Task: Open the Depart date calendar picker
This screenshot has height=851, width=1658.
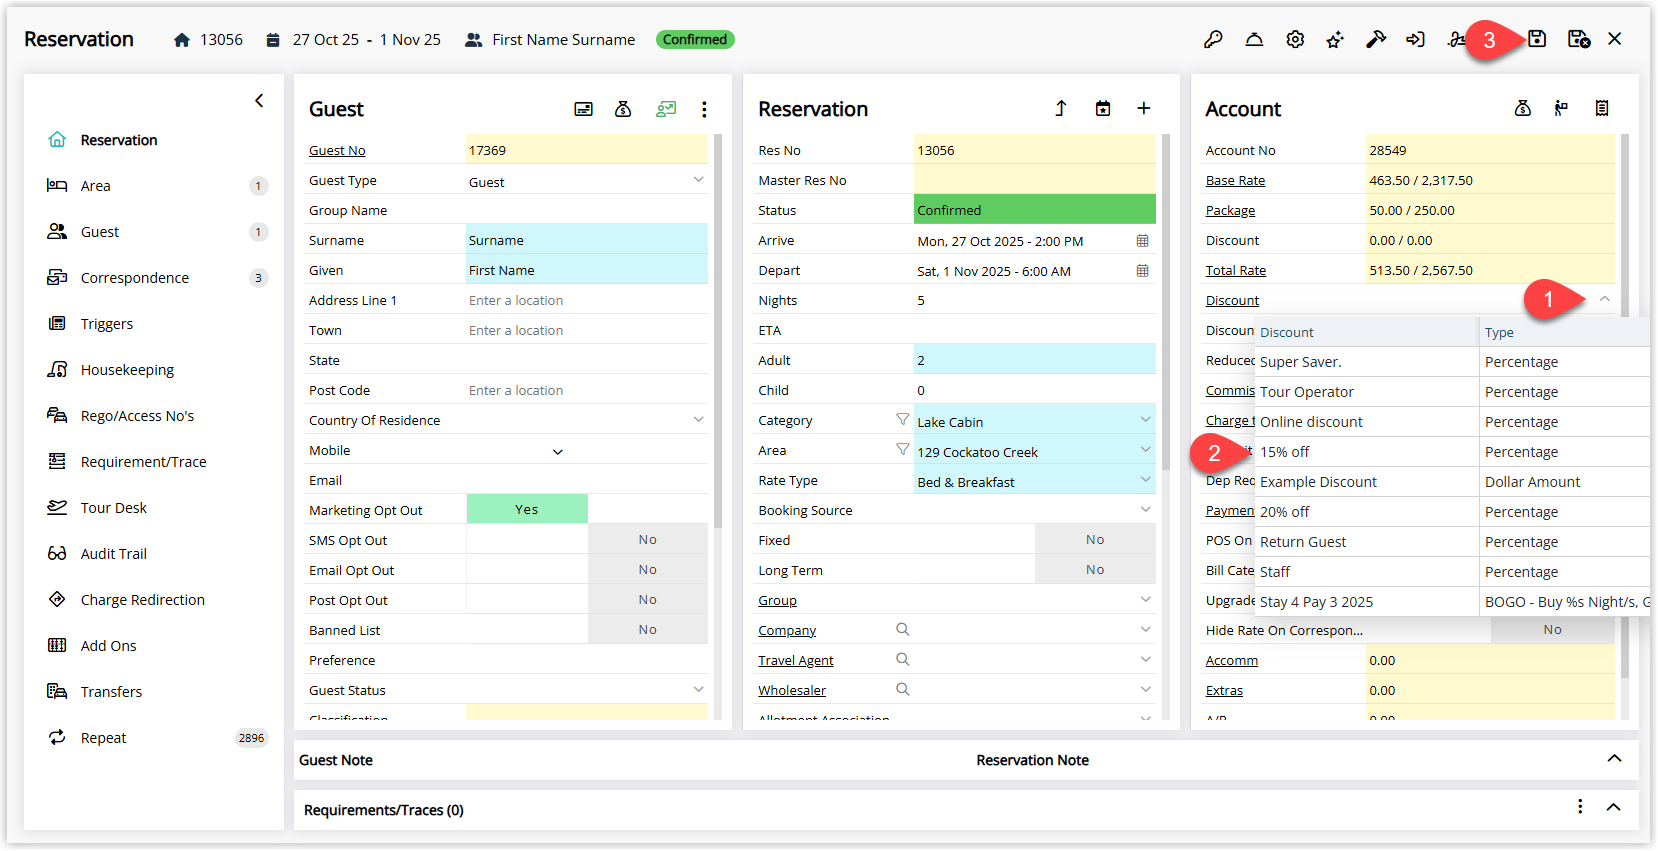Action: point(1142,271)
